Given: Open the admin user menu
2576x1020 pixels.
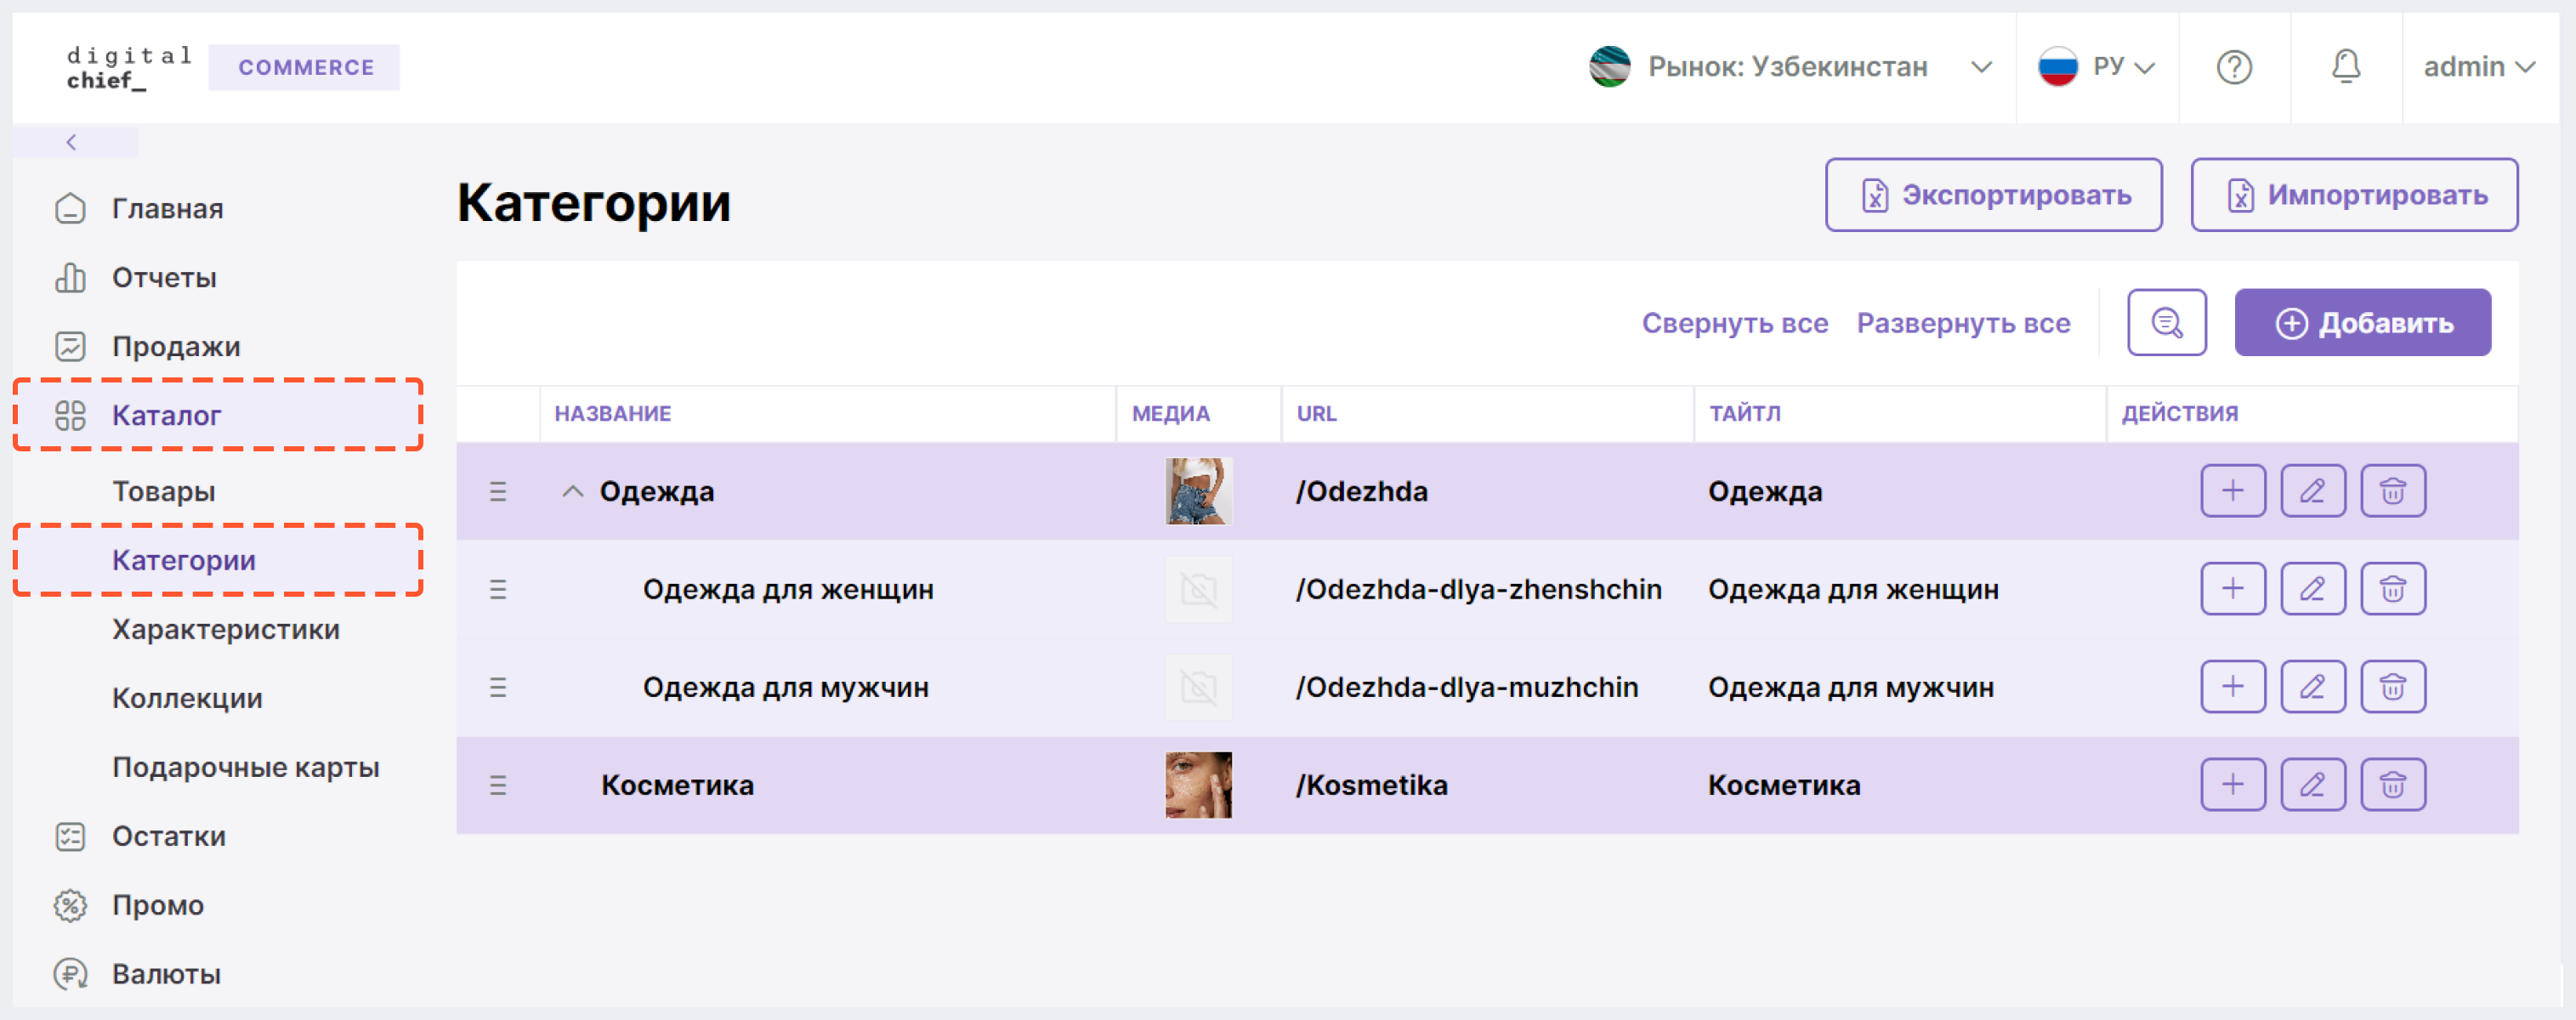Looking at the screenshot, I should [x=2478, y=67].
